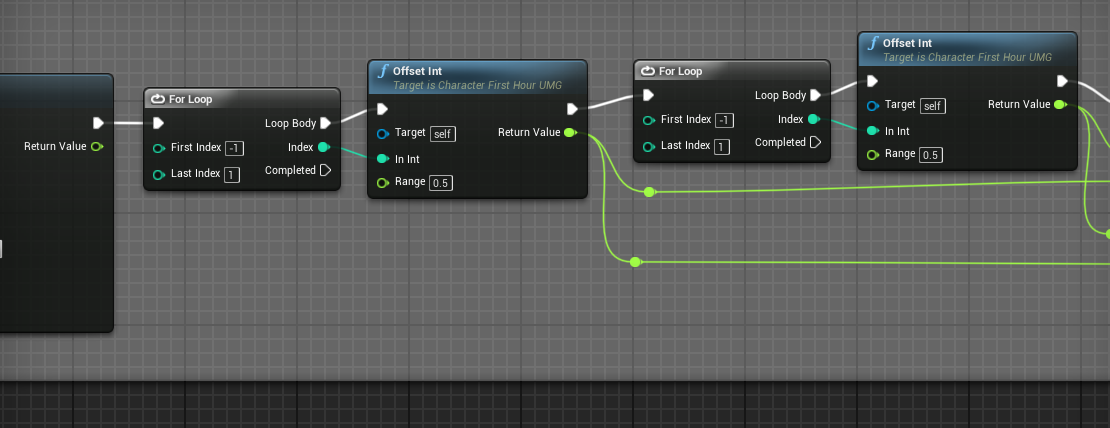Edit Last Index value on first For Loop
This screenshot has width=1110, height=428.
click(x=232, y=176)
